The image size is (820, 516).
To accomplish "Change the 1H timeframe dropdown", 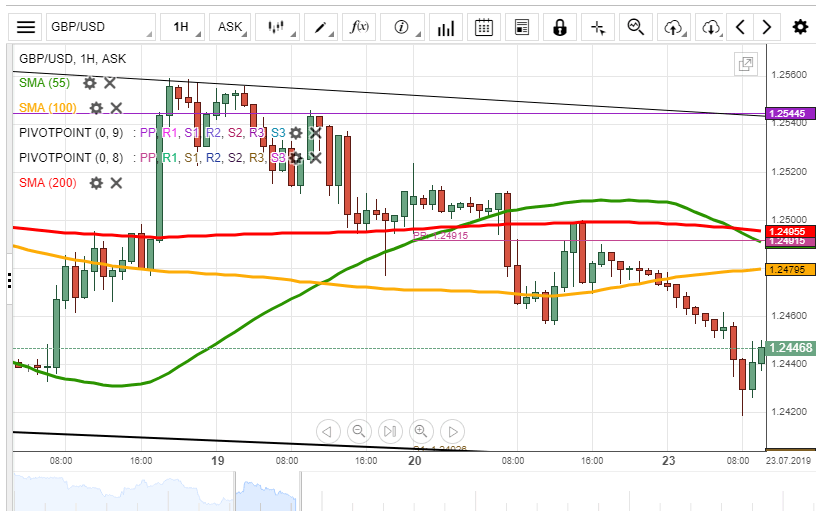I will pyautogui.click(x=183, y=27).
